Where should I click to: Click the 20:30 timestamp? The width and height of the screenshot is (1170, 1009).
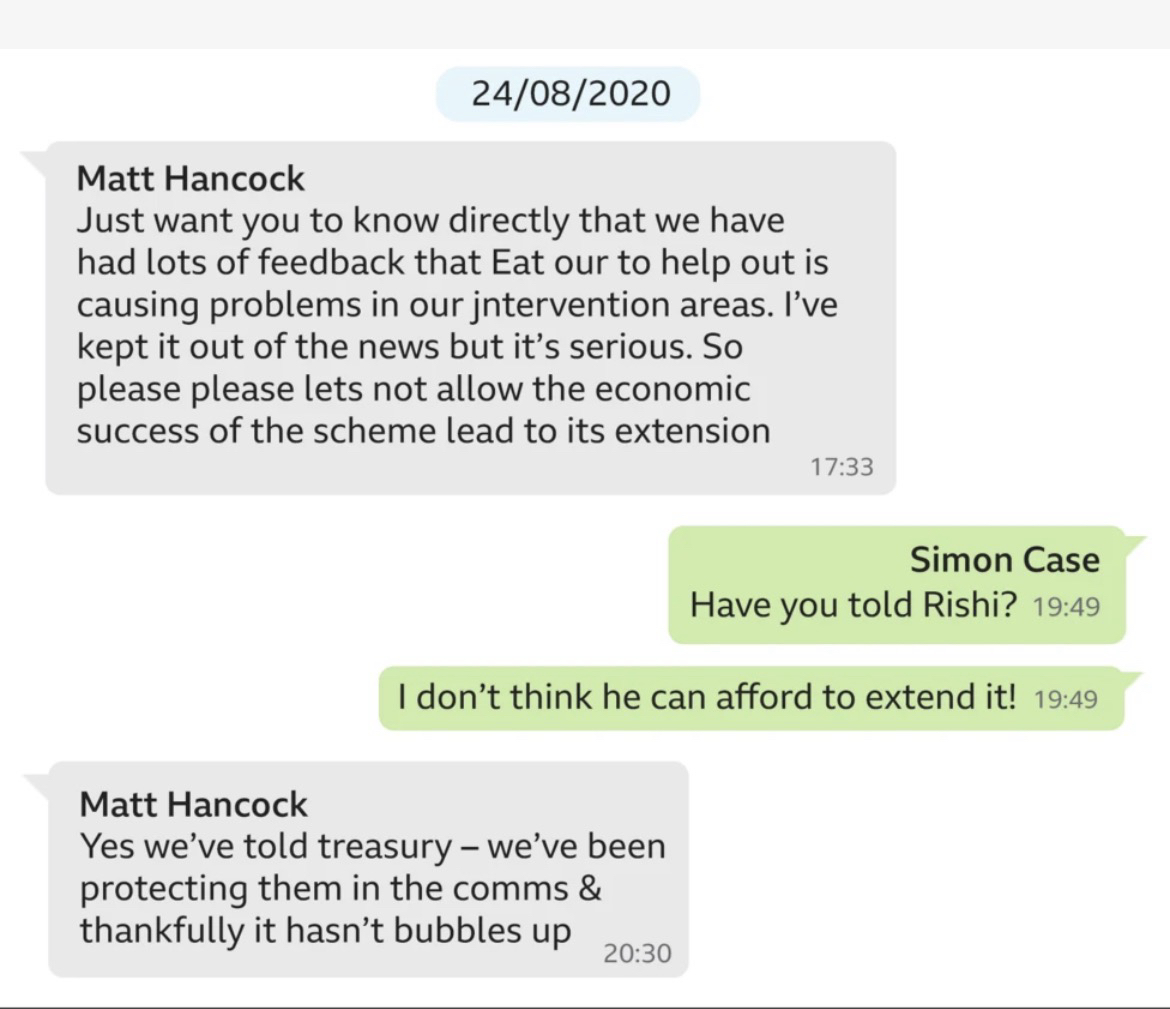tap(637, 954)
